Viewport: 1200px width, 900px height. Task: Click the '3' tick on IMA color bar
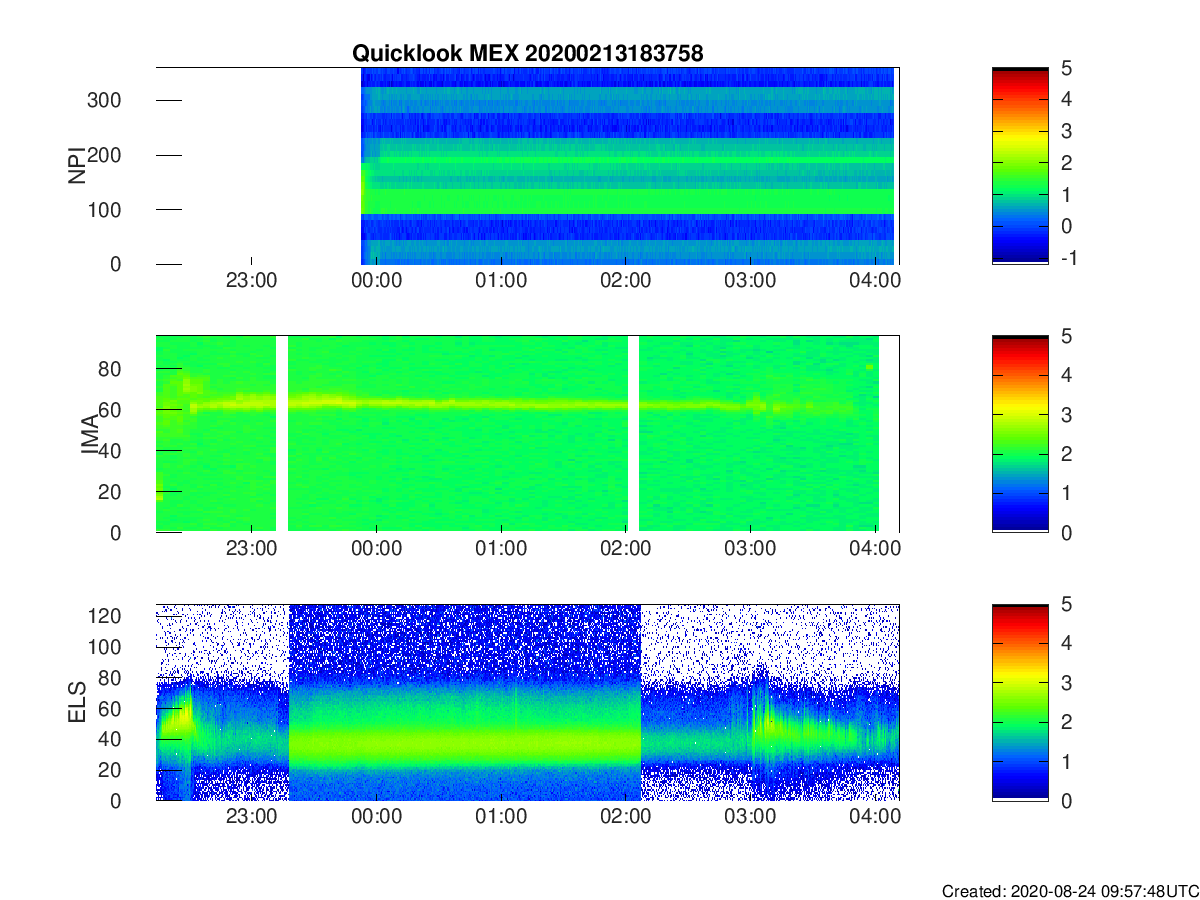[1067, 414]
